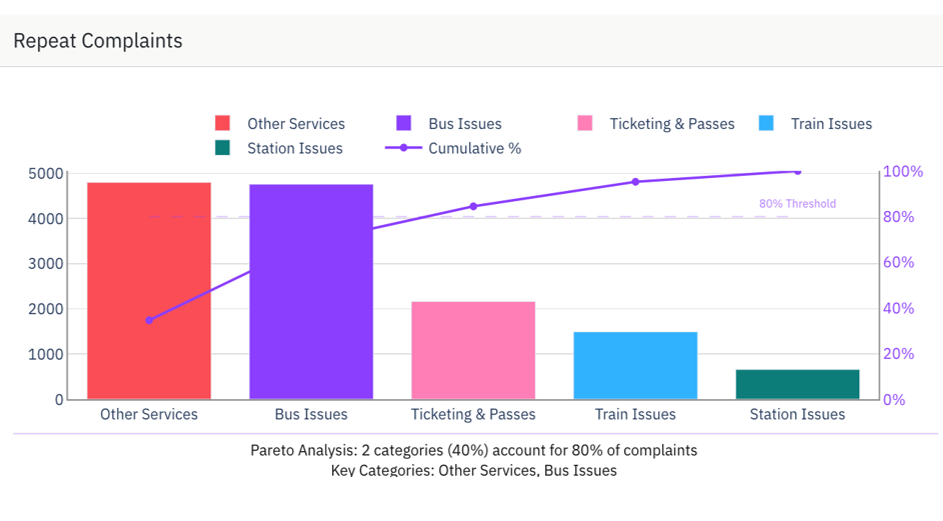
Task: Click the purple Bus Issues legend swatch
Action: 404,124
